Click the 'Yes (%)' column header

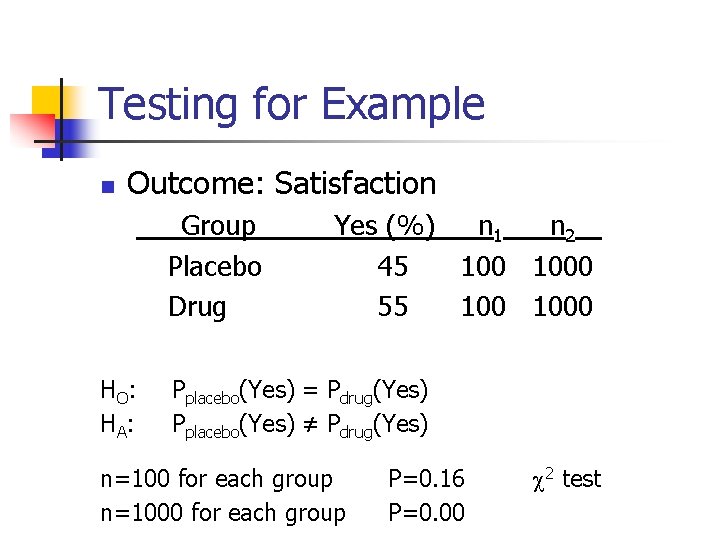(x=384, y=227)
